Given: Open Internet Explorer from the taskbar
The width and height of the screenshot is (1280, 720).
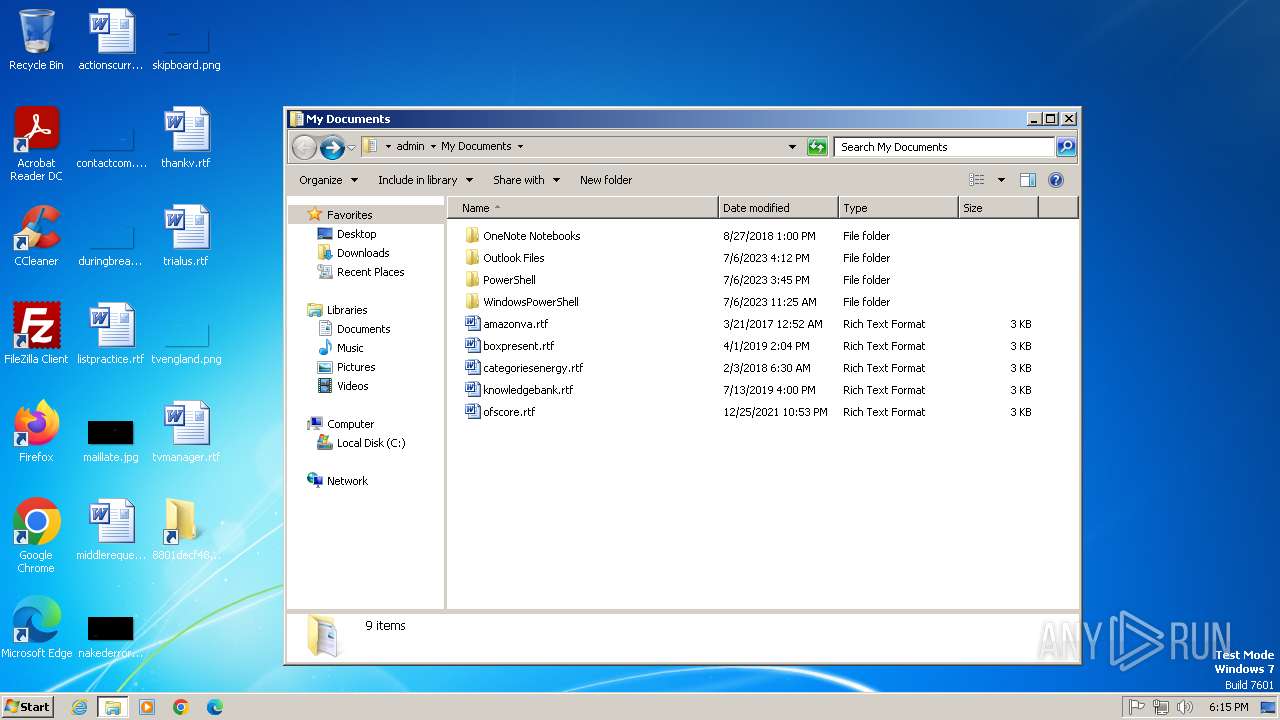Looking at the screenshot, I should click(79, 707).
